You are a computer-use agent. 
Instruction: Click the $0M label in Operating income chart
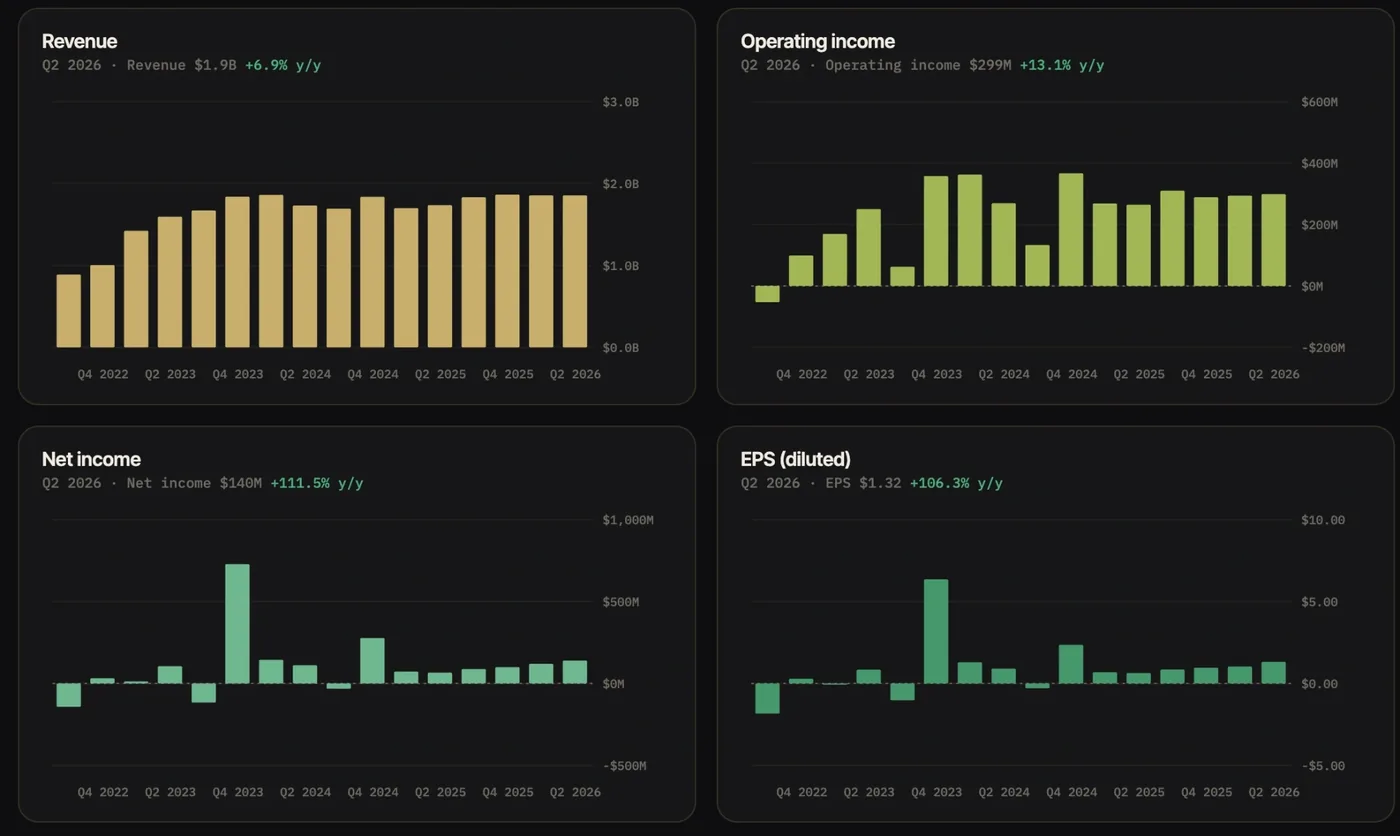1312,286
